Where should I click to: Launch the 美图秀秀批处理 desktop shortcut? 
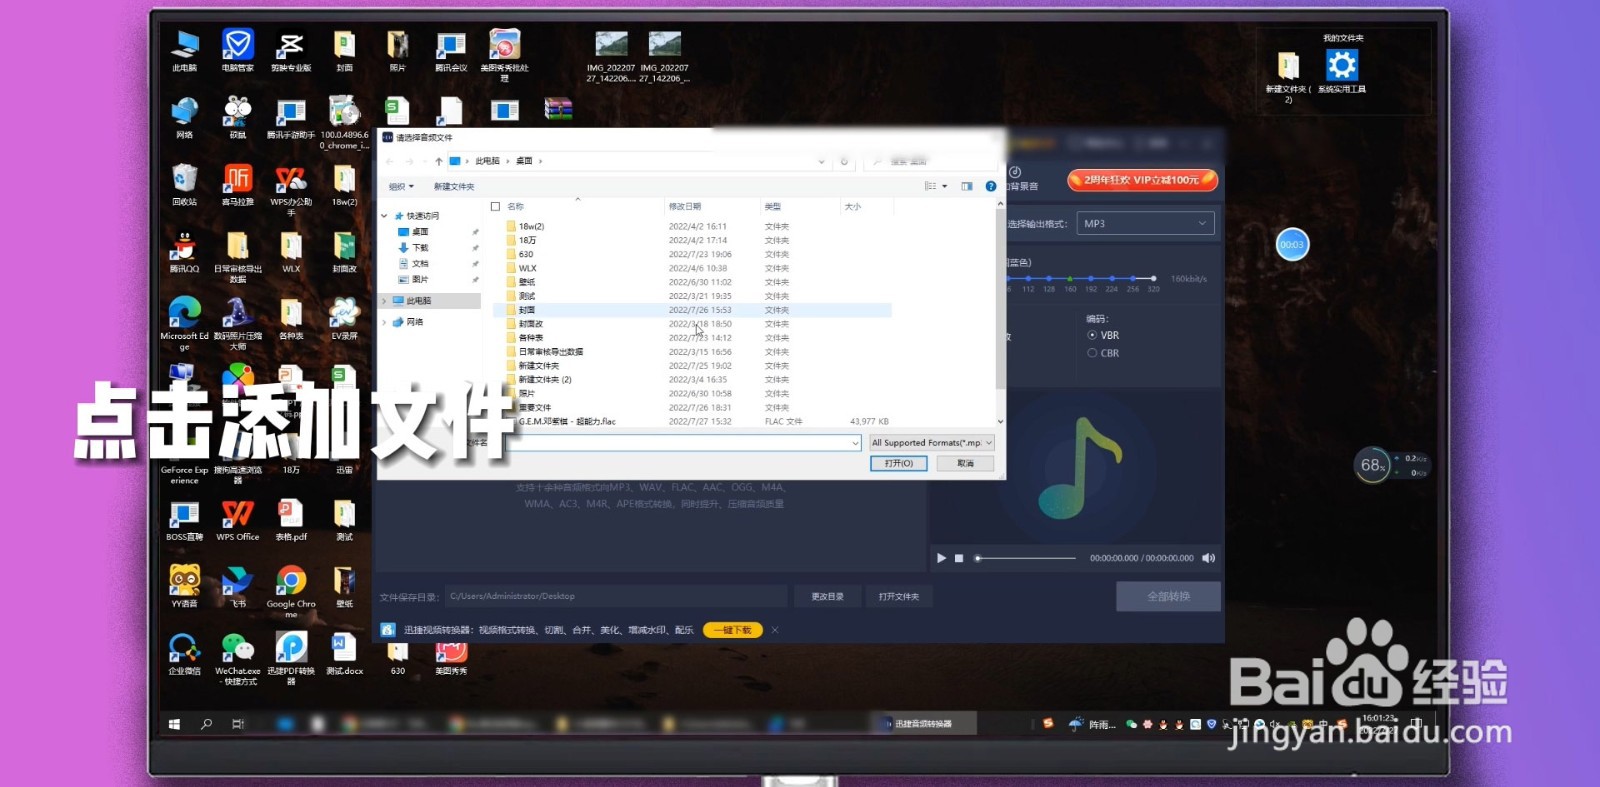click(x=505, y=55)
